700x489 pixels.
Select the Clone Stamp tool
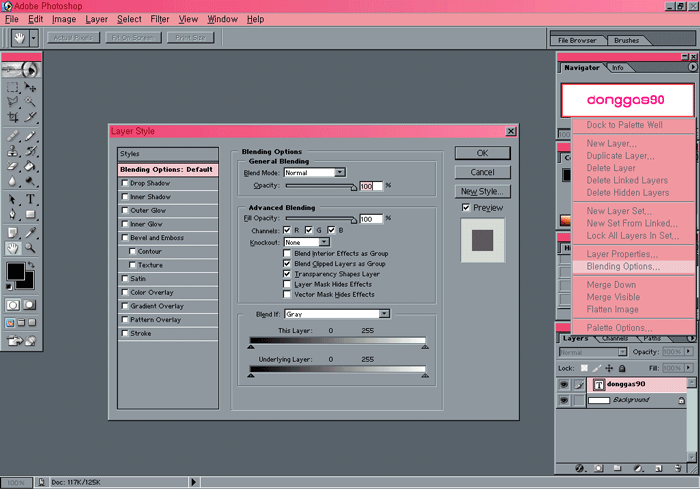pos(12,151)
